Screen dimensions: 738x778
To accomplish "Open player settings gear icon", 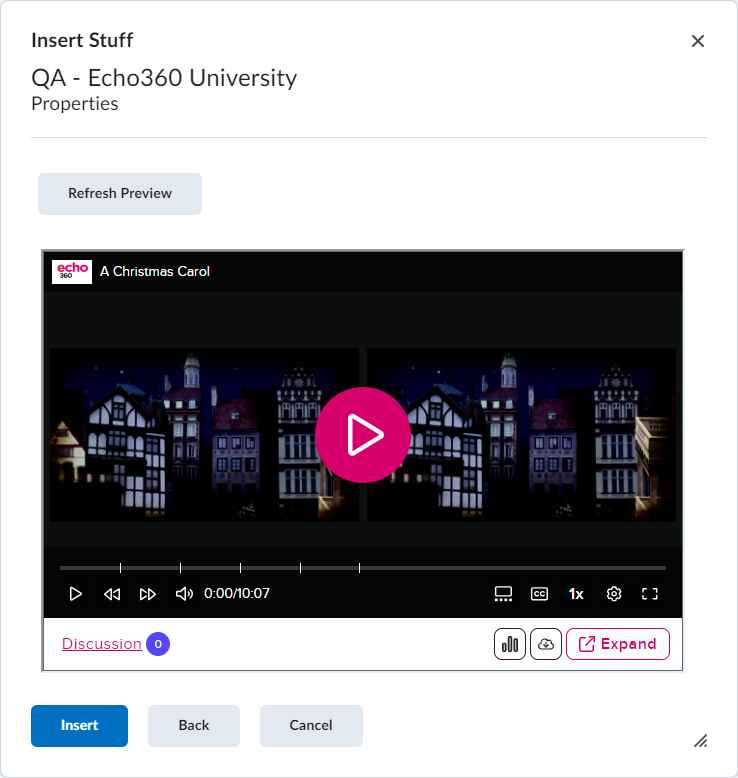I will 614,594.
